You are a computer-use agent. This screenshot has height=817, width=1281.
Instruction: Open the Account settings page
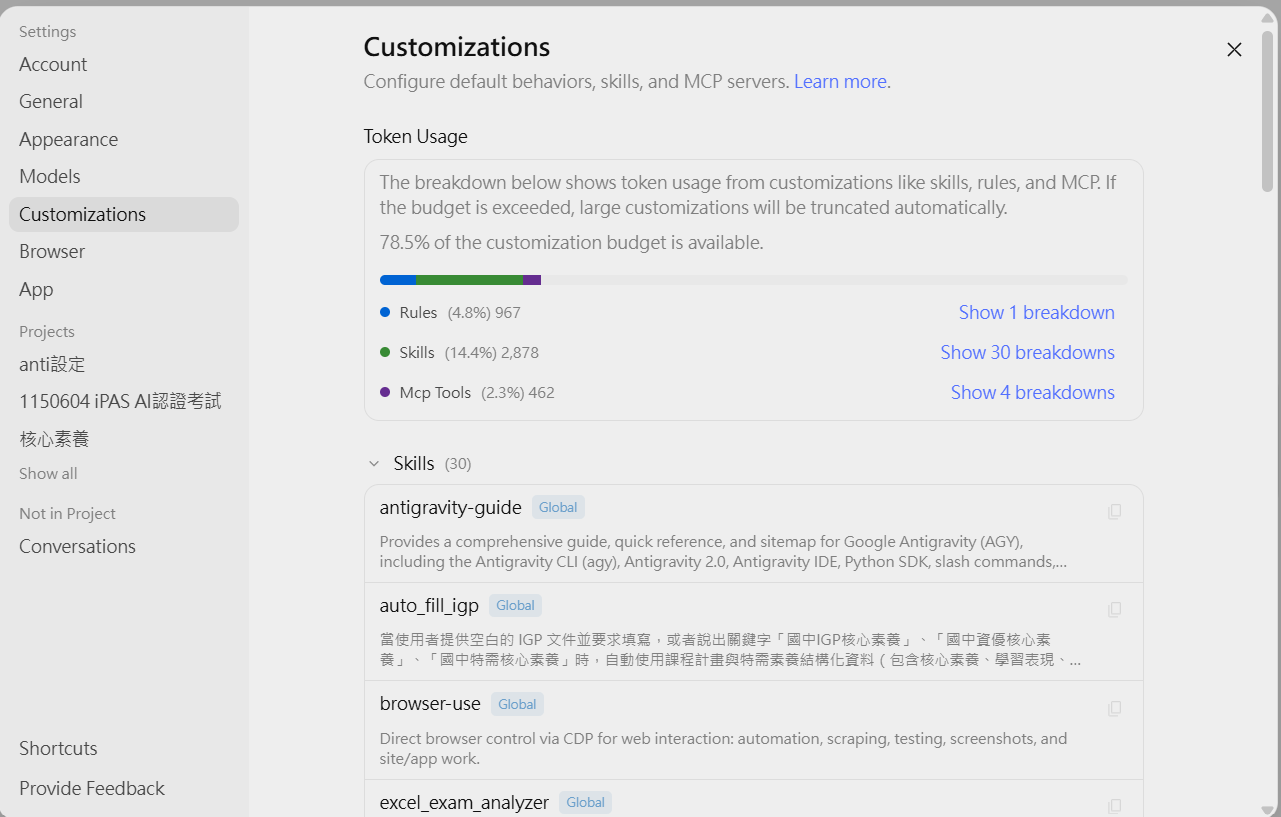pyautogui.click(x=124, y=64)
